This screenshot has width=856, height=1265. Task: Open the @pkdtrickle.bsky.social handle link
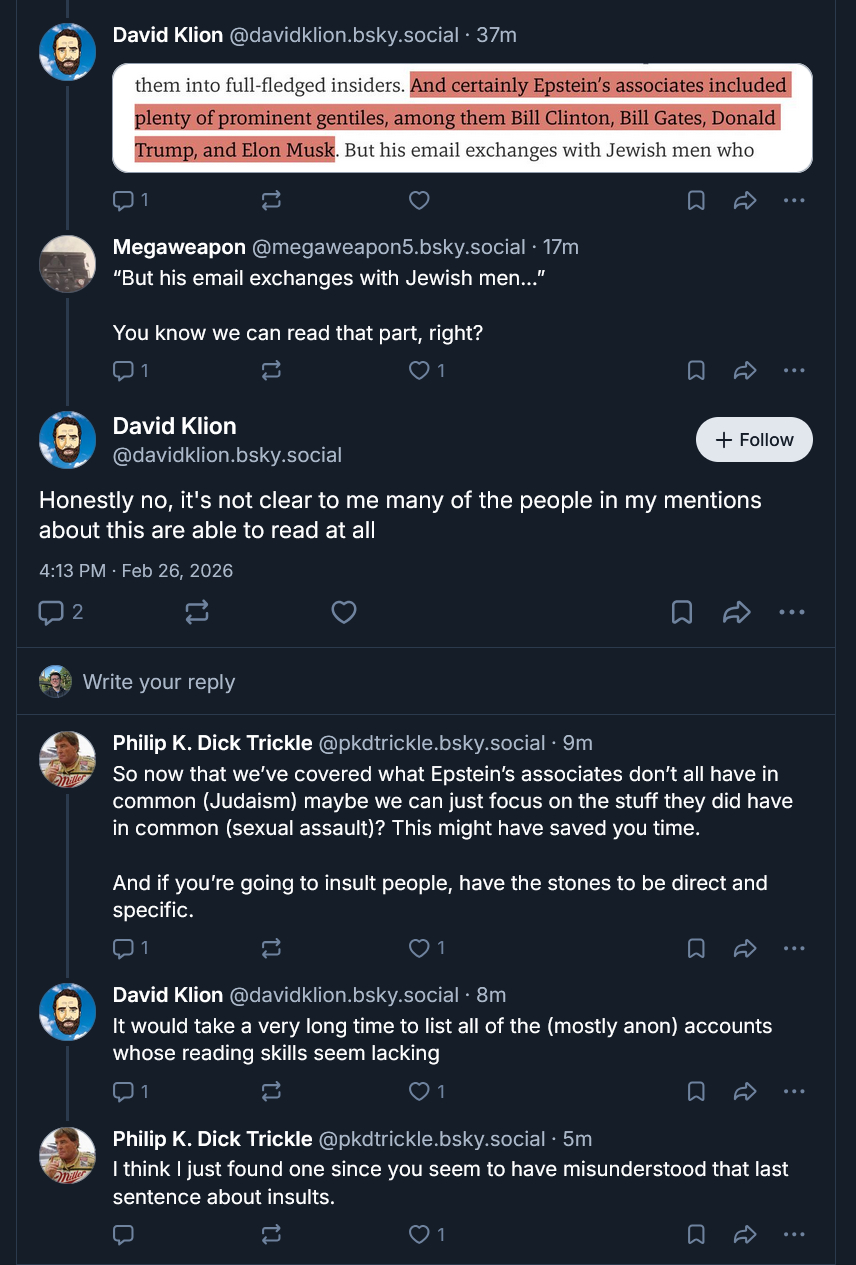point(432,743)
